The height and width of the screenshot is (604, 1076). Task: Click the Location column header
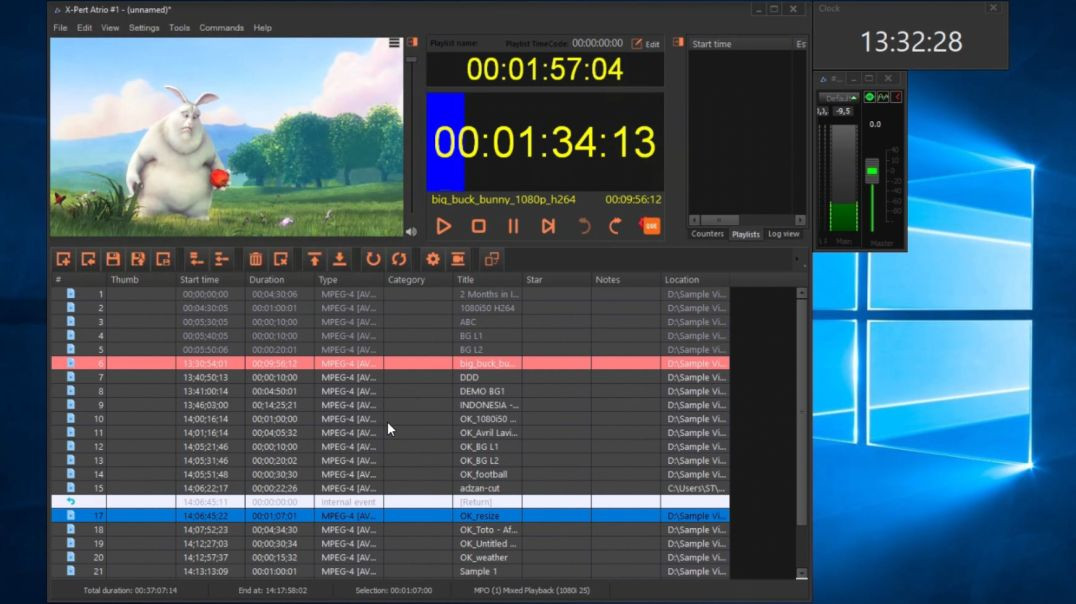[x=695, y=279]
